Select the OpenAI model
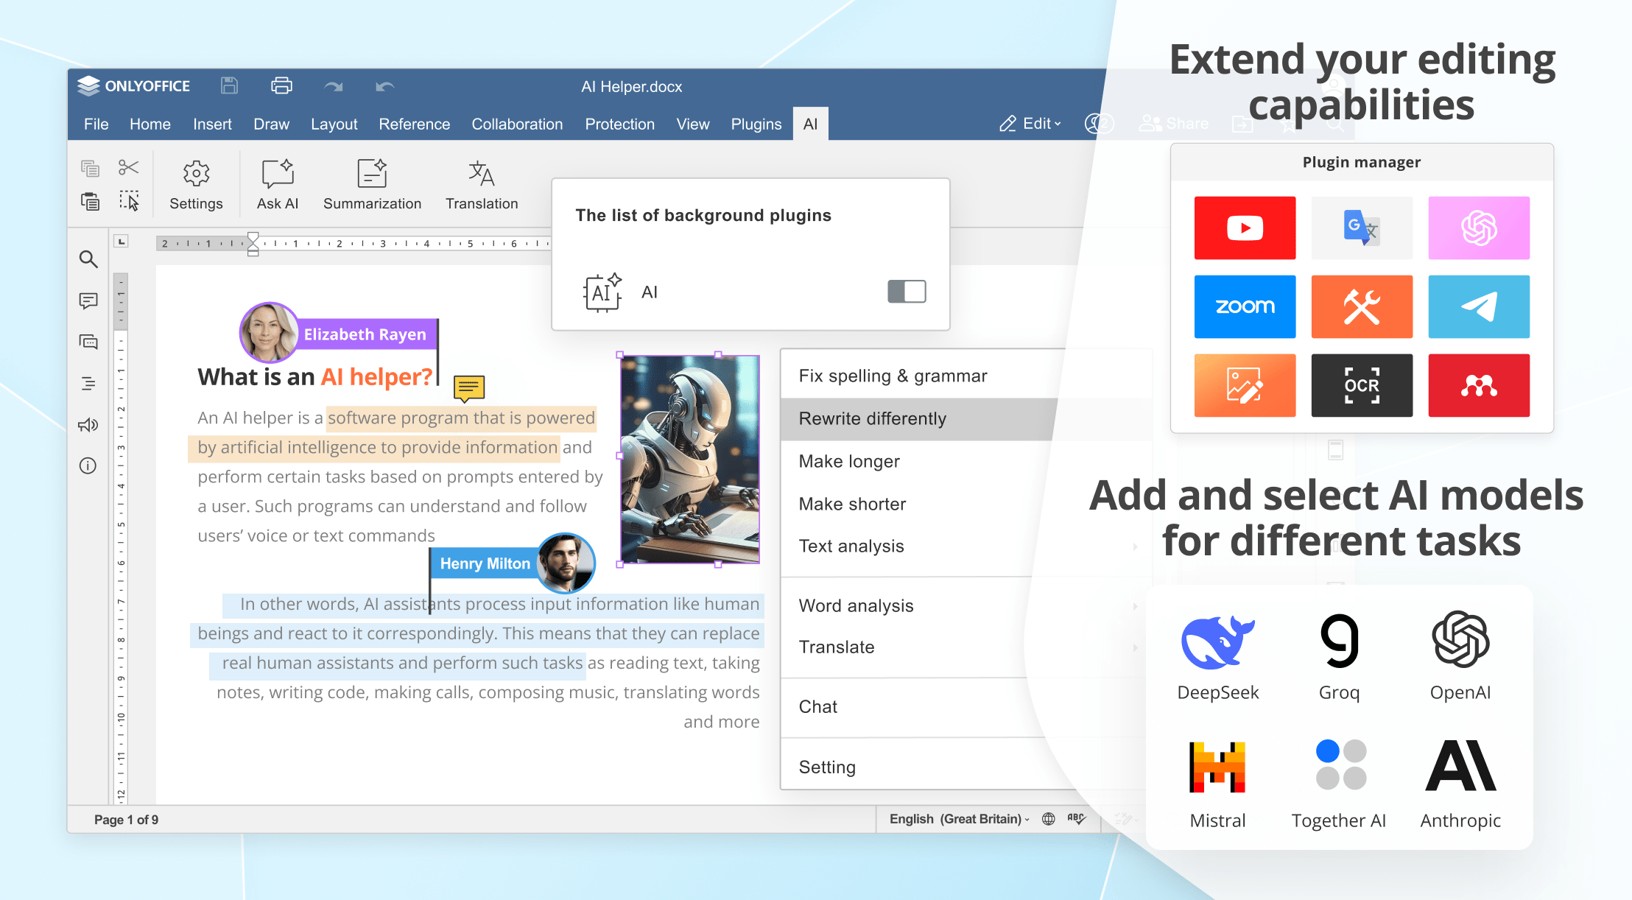The image size is (1632, 900). (x=1460, y=656)
